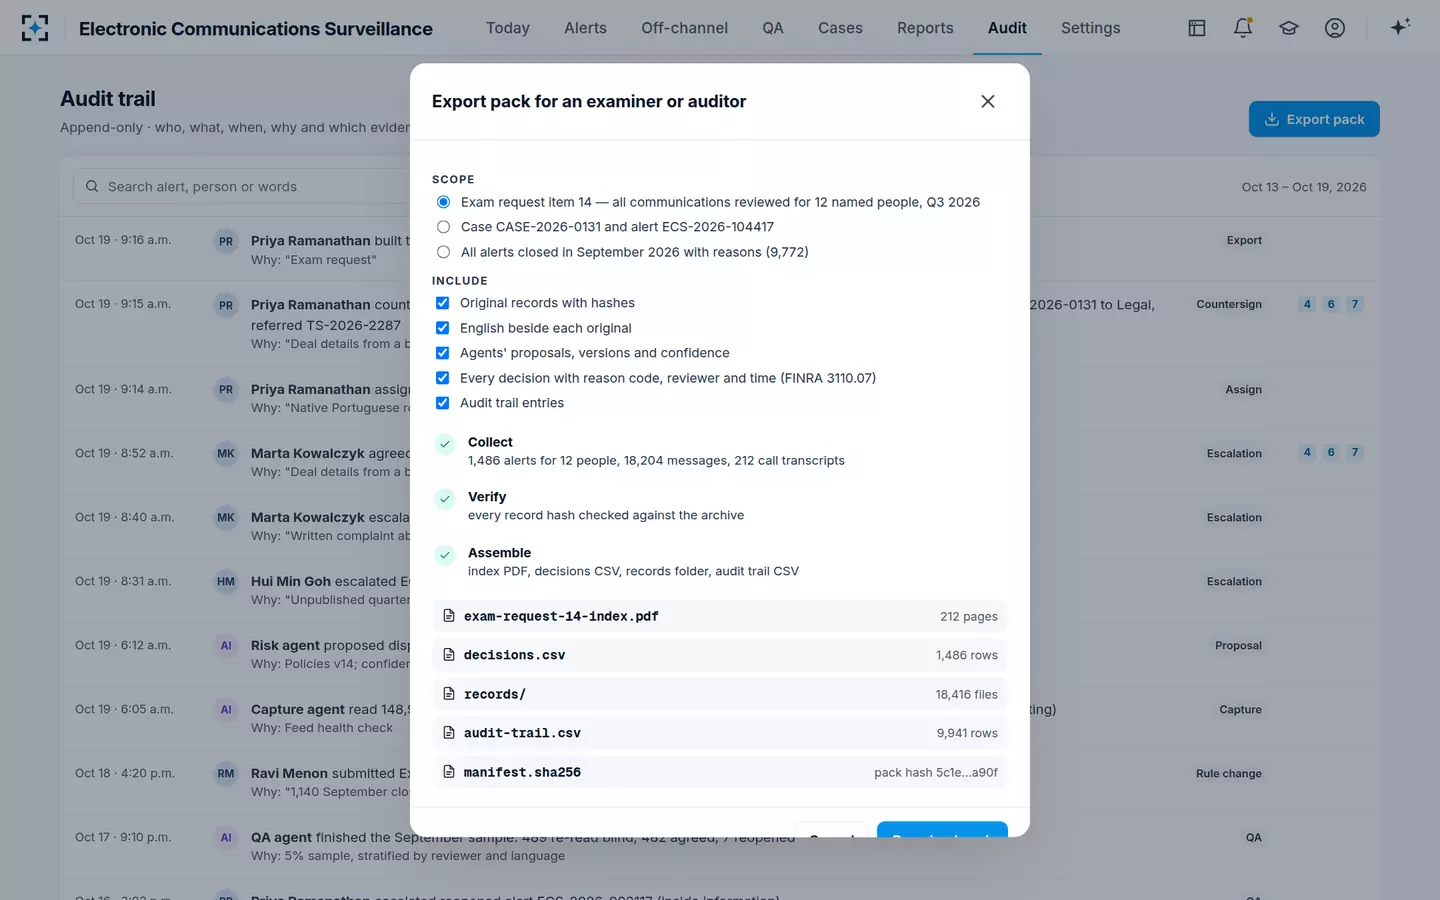Open the user profile icon

pyautogui.click(x=1335, y=28)
